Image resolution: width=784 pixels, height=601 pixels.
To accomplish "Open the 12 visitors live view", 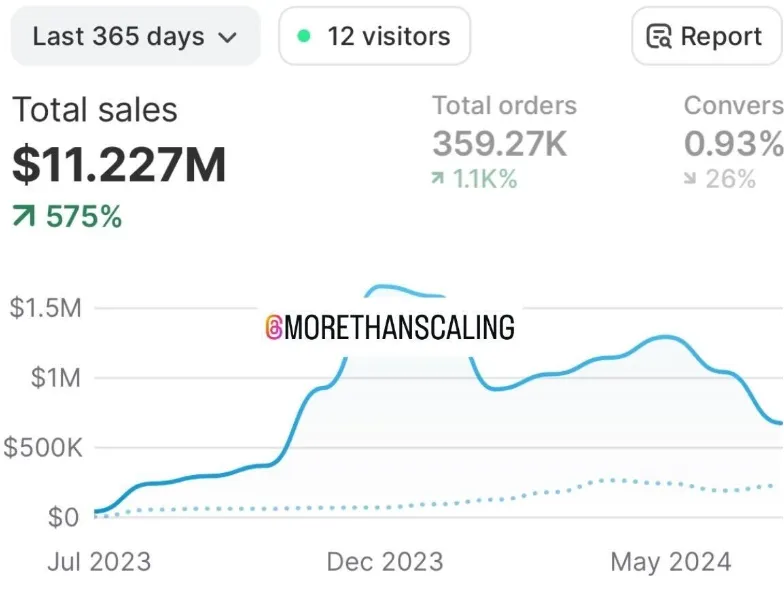I will tap(374, 36).
